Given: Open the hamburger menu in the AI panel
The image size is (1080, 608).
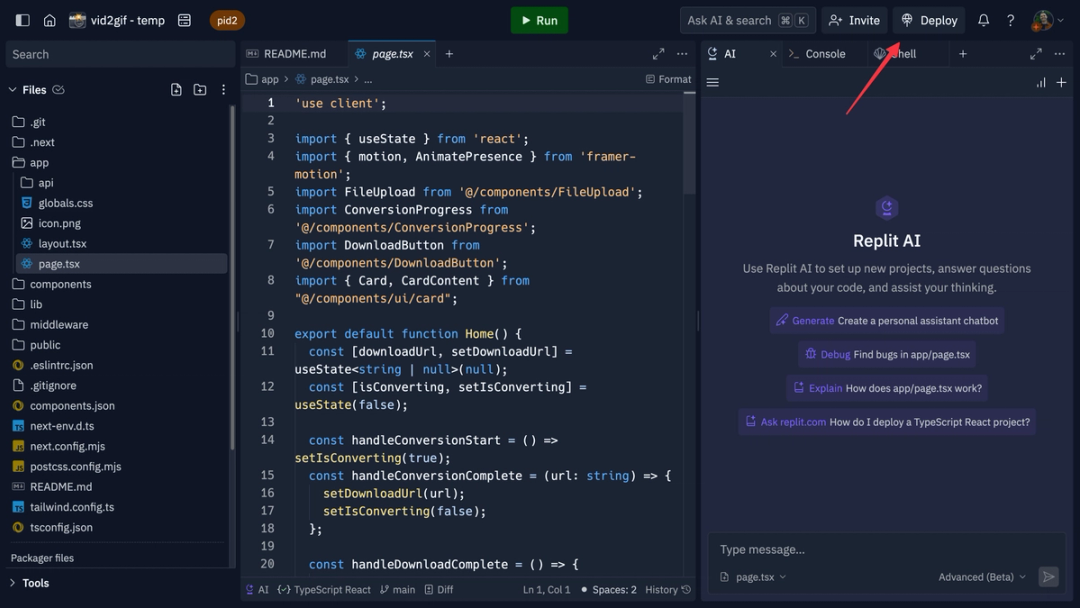Looking at the screenshot, I should pos(712,82).
